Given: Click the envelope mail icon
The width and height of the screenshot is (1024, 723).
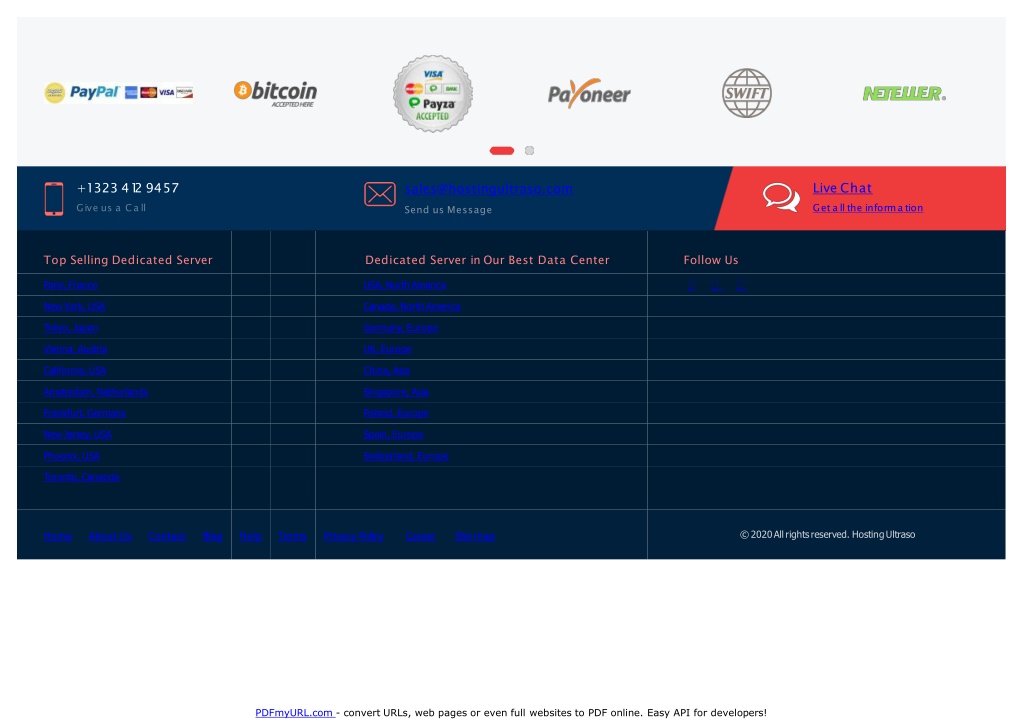Looking at the screenshot, I should click(379, 194).
